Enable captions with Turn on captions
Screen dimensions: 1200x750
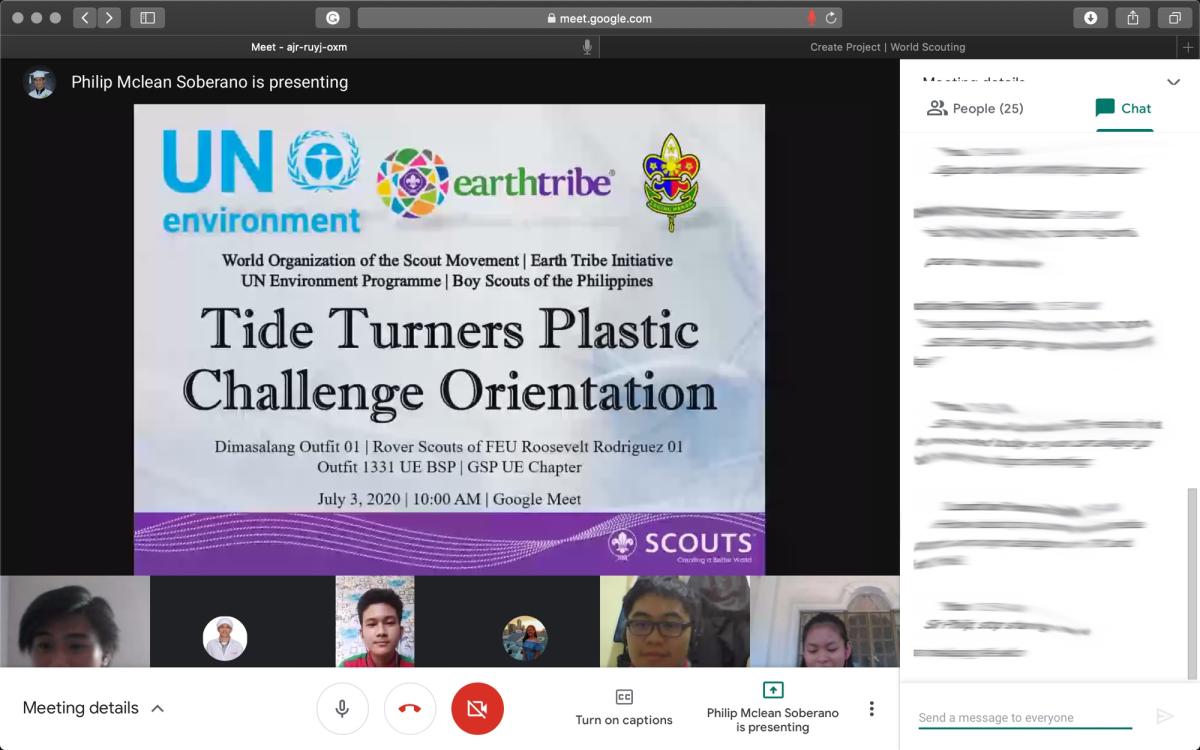(623, 708)
